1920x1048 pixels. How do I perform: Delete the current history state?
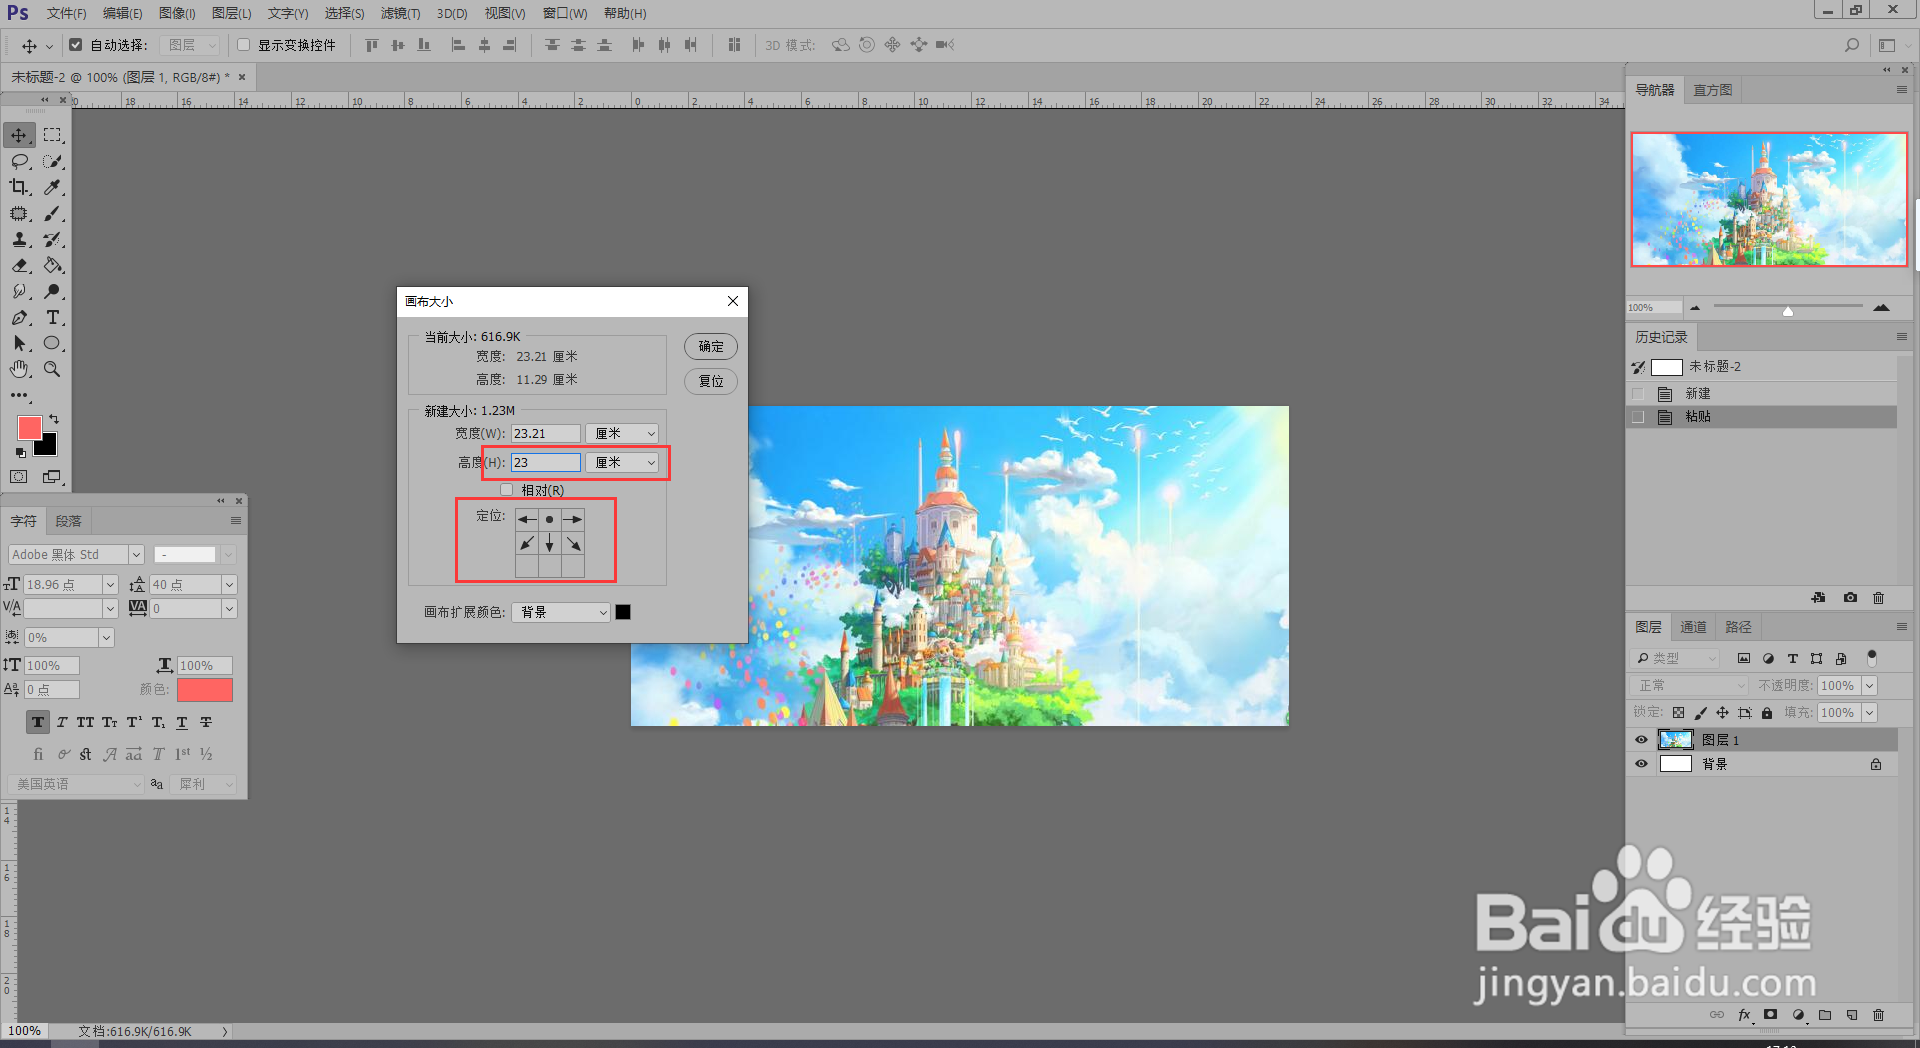tap(1878, 598)
